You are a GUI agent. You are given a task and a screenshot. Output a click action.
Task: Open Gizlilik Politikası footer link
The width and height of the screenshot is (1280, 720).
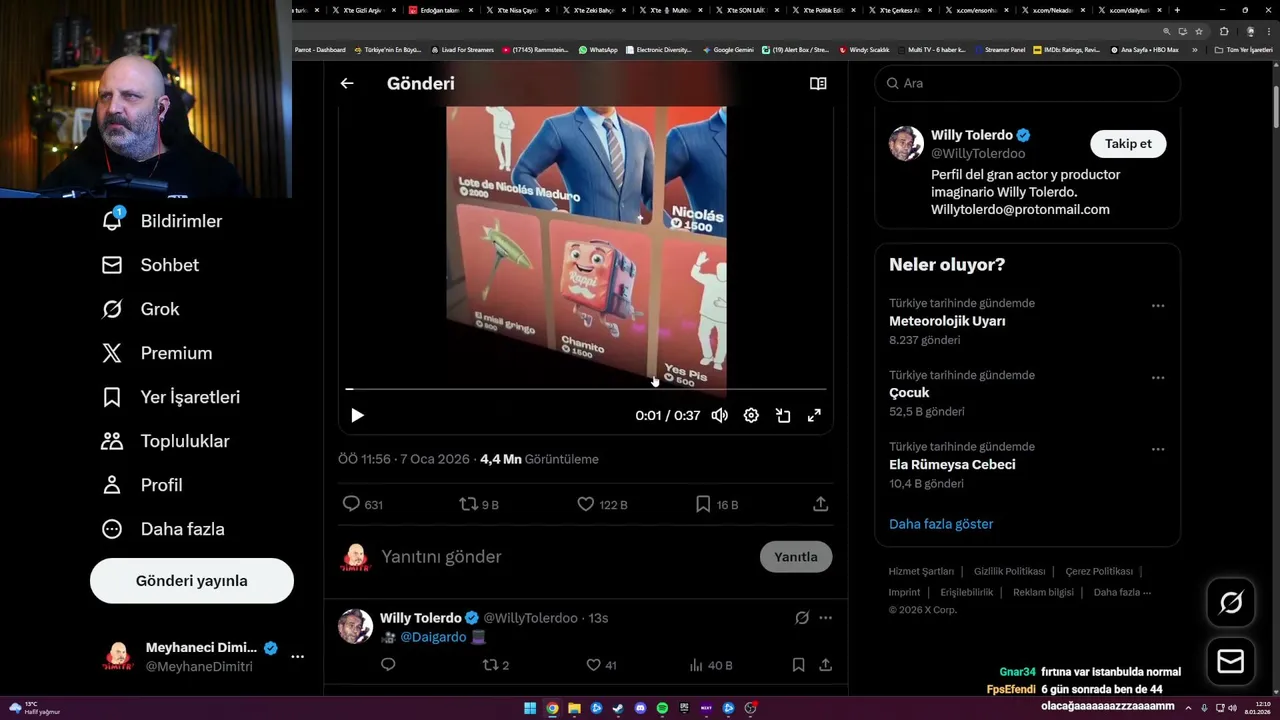point(1009,571)
